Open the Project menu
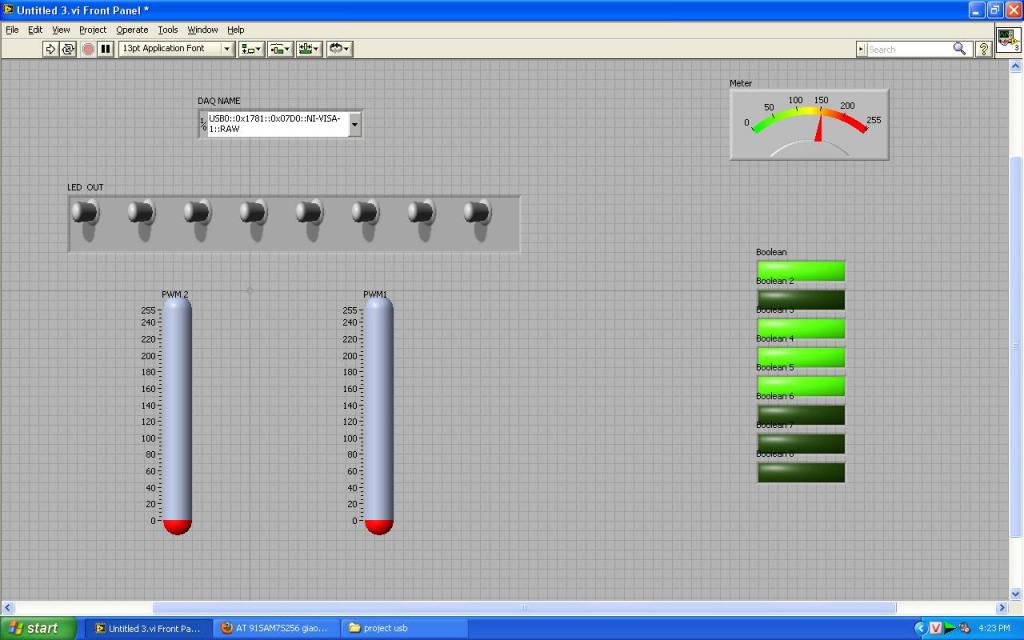 click(x=93, y=30)
